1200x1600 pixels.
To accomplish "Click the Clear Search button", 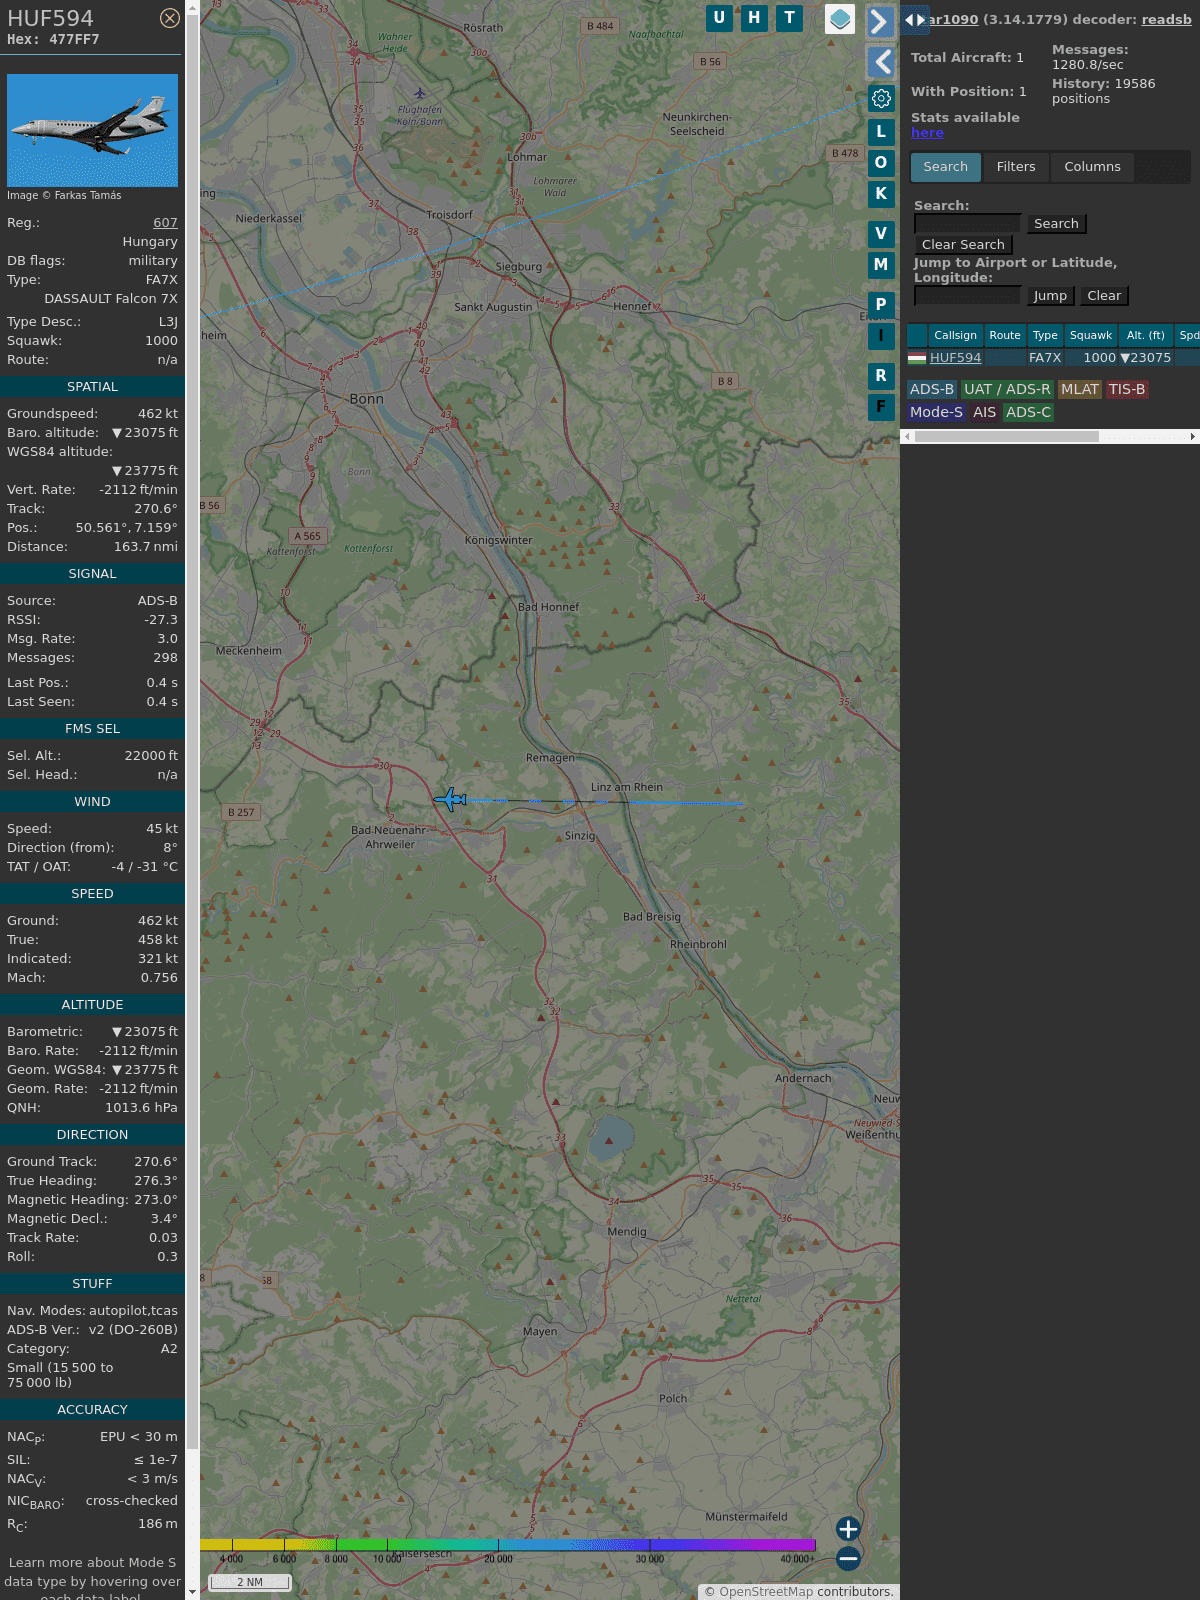I will tap(963, 245).
